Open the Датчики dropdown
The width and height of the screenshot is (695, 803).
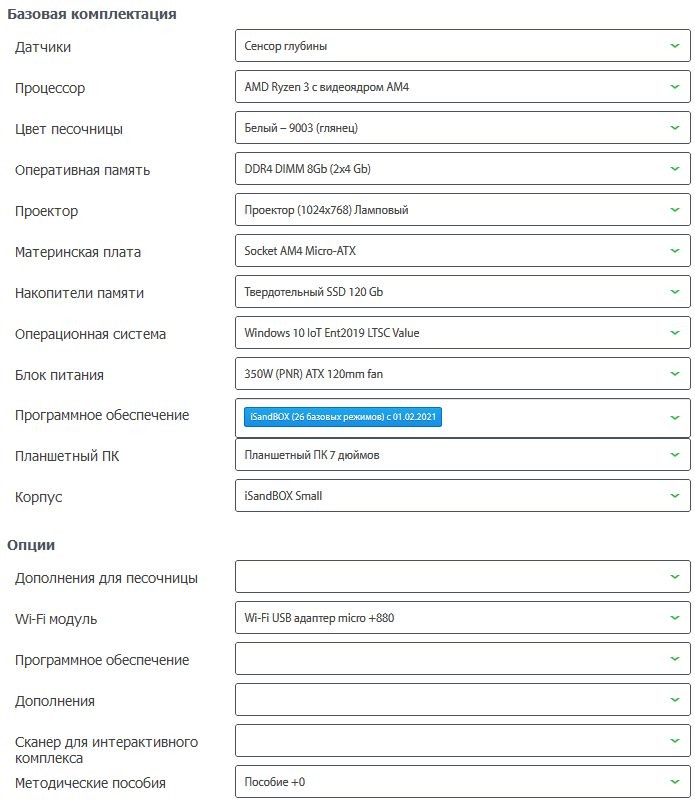(x=462, y=46)
